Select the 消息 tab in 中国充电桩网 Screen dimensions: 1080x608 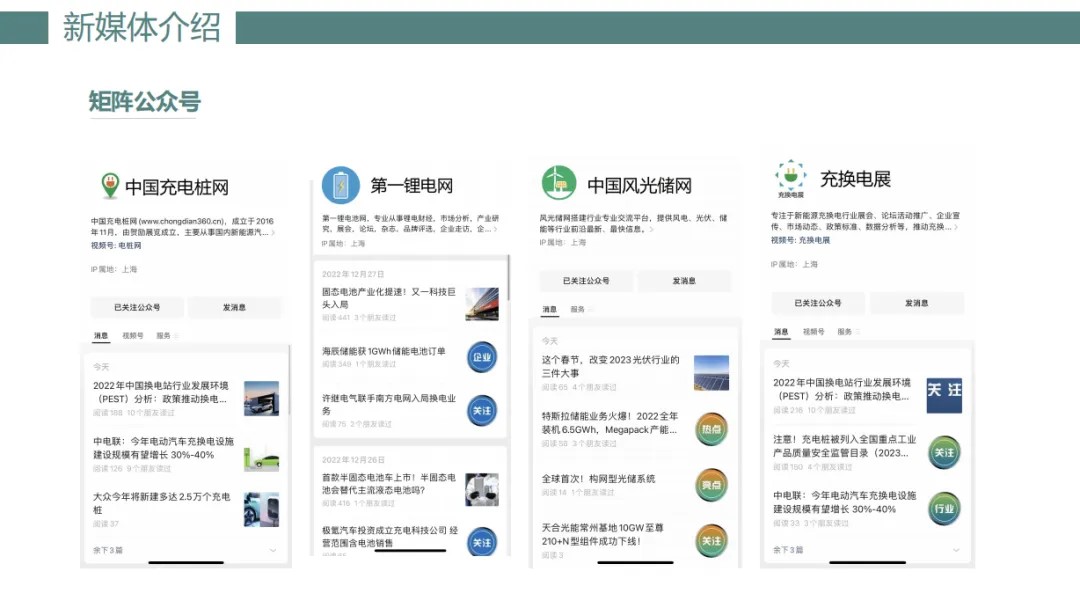point(101,336)
